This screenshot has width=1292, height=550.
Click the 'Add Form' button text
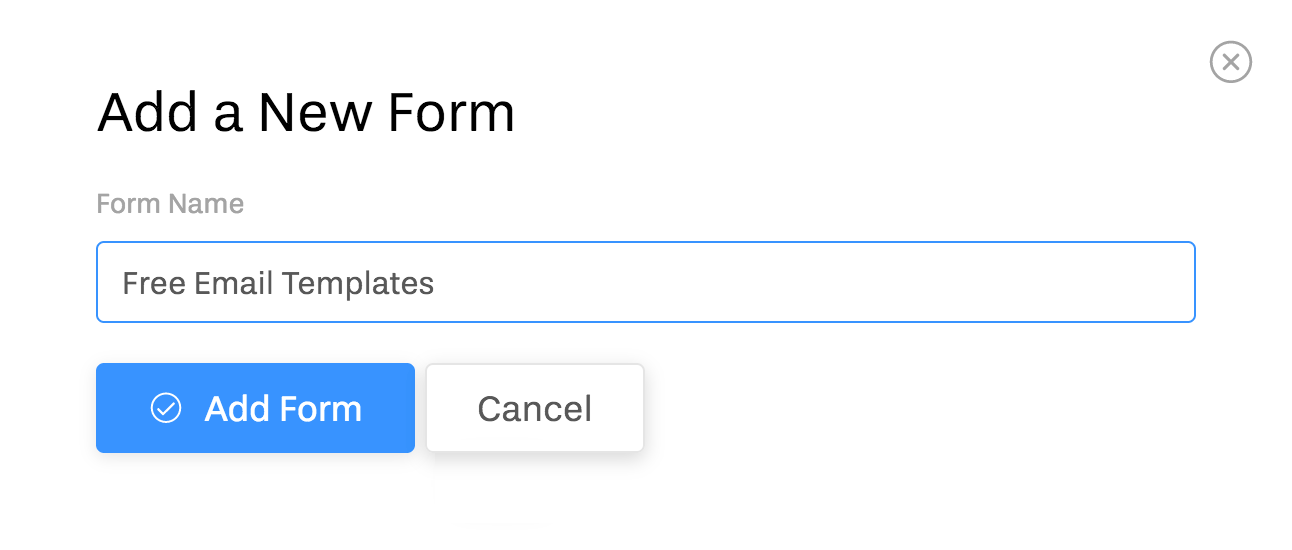click(x=283, y=408)
